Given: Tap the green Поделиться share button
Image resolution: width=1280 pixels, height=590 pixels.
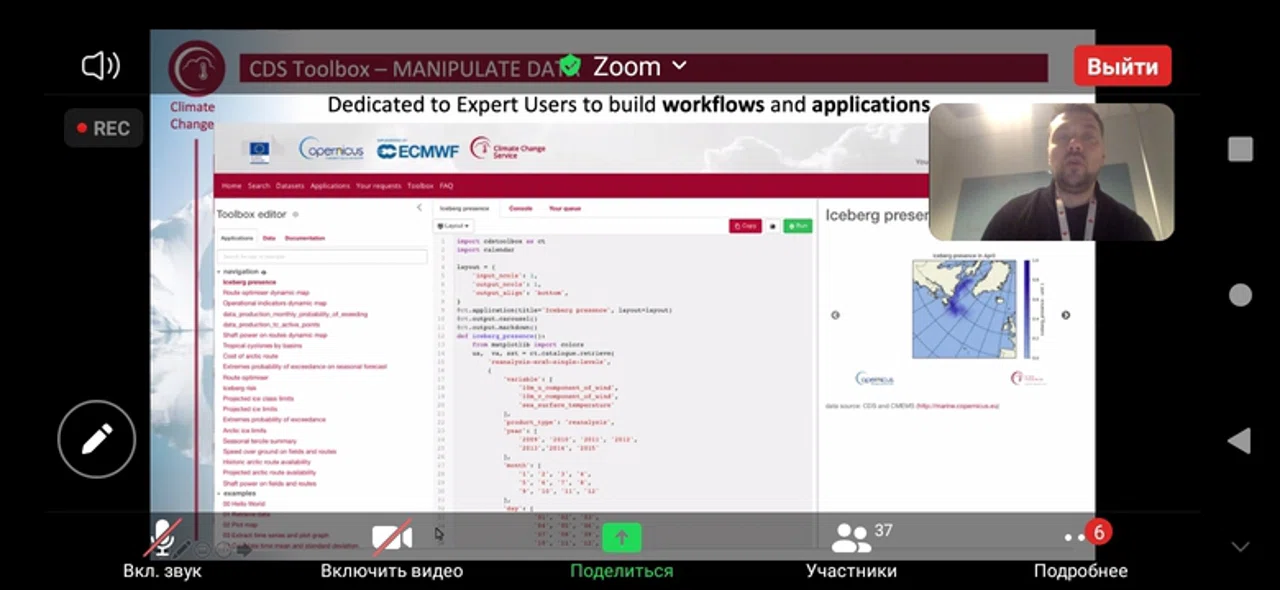Looking at the screenshot, I should [621, 550].
